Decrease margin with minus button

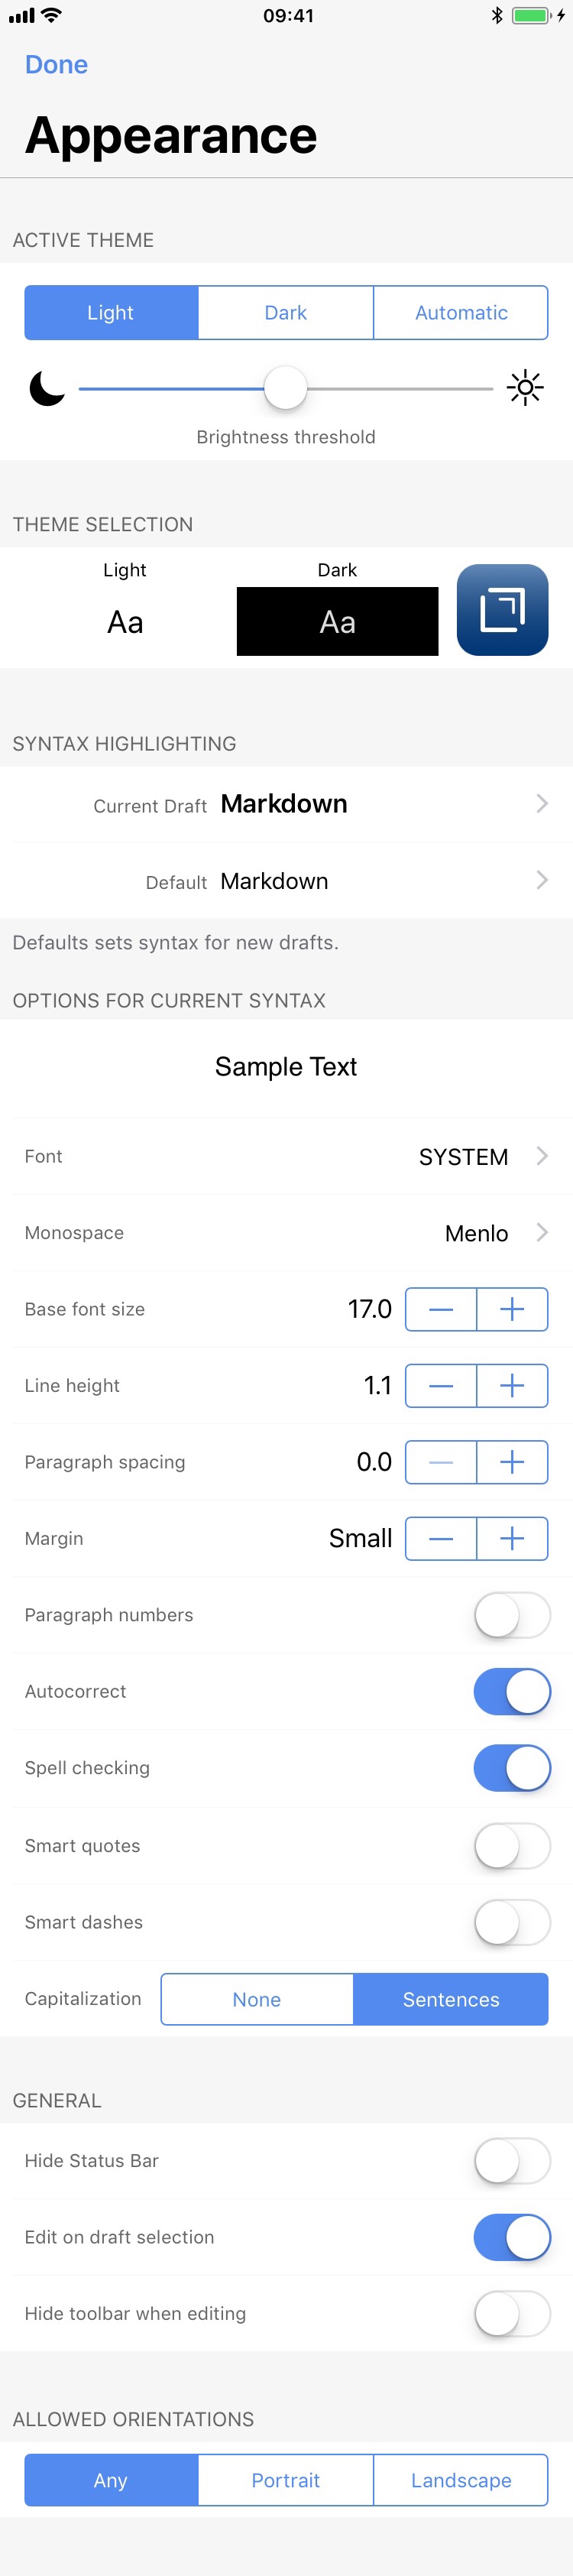(441, 1538)
